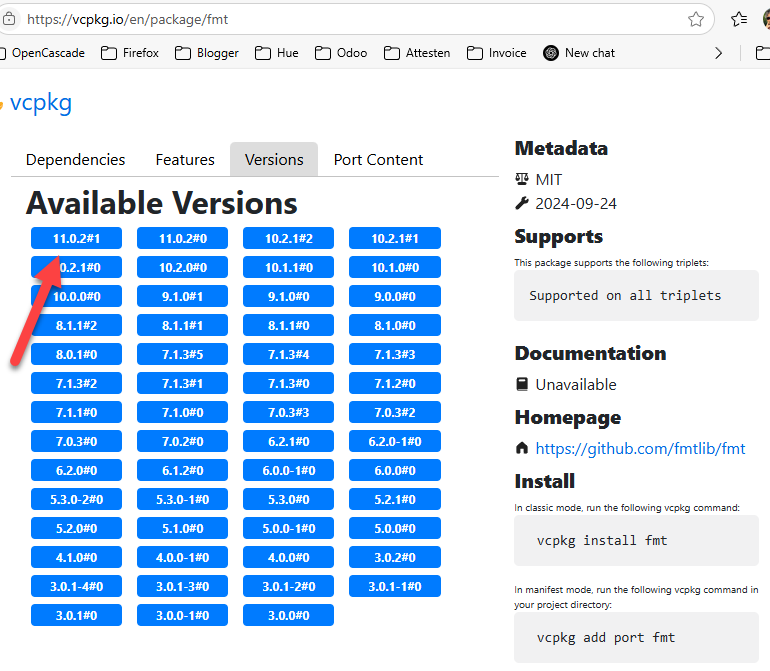The image size is (770, 671).
Task: Open the Blogger bookmark folder
Action: coord(208,53)
